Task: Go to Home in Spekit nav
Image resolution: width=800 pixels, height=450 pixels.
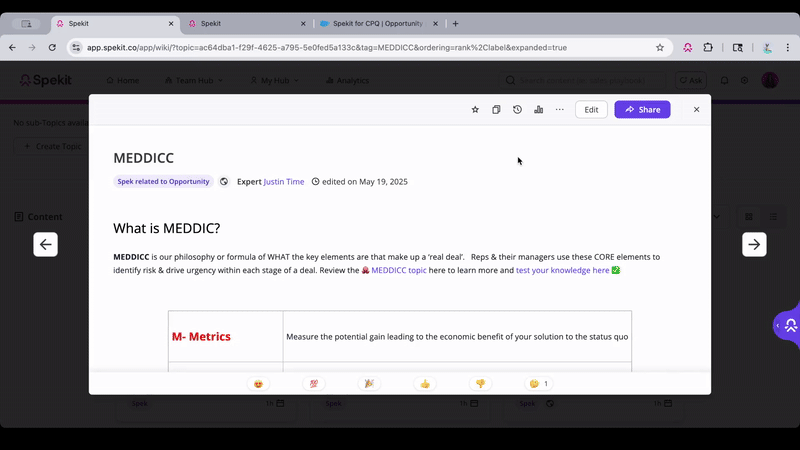Action: [122, 81]
